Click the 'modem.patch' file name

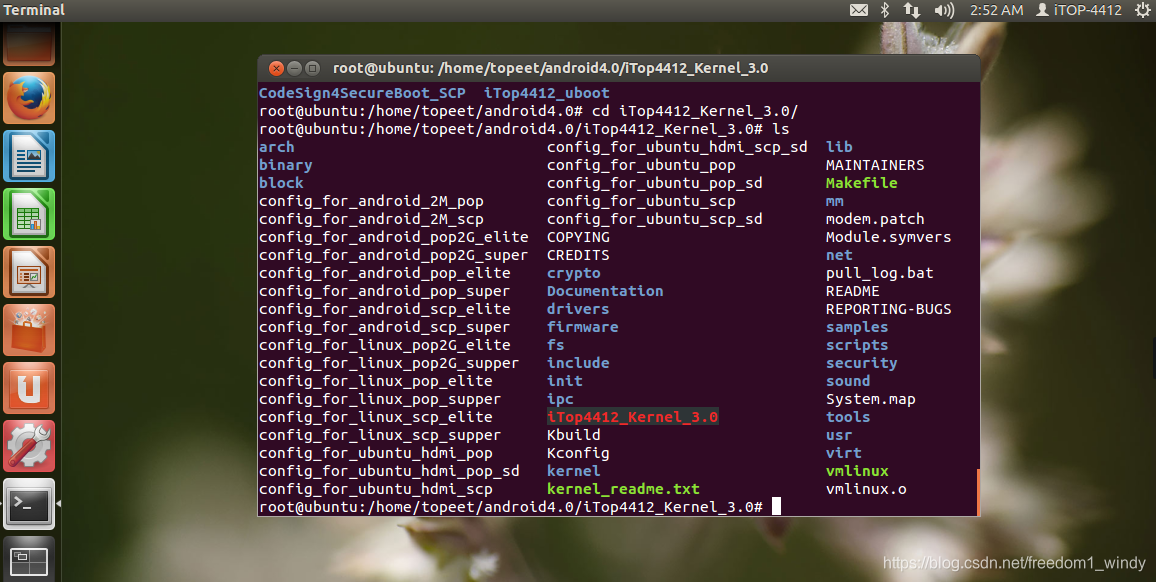pyautogui.click(x=874, y=219)
